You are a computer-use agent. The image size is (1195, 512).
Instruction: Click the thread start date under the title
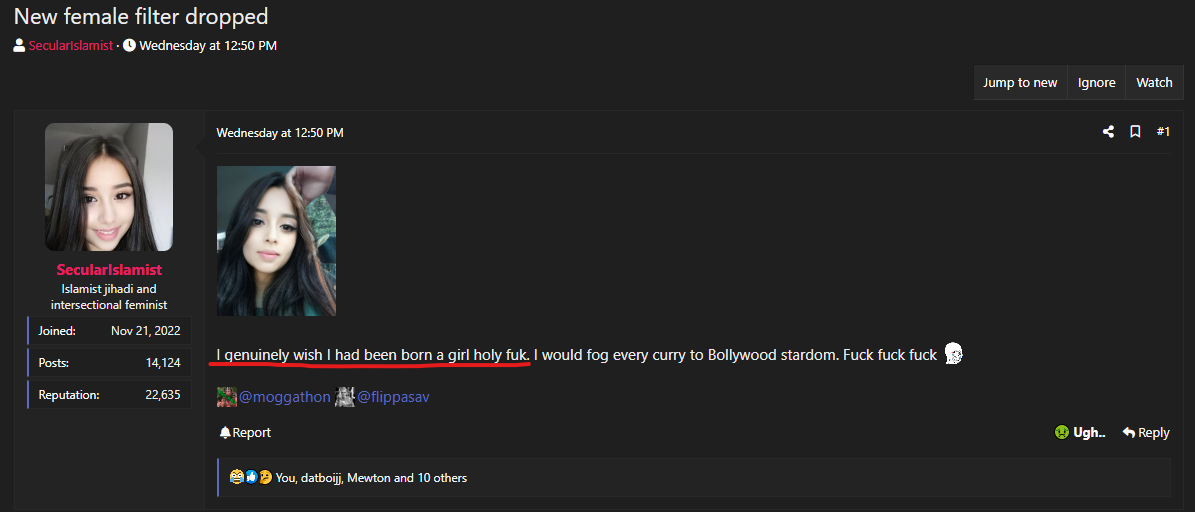click(208, 46)
